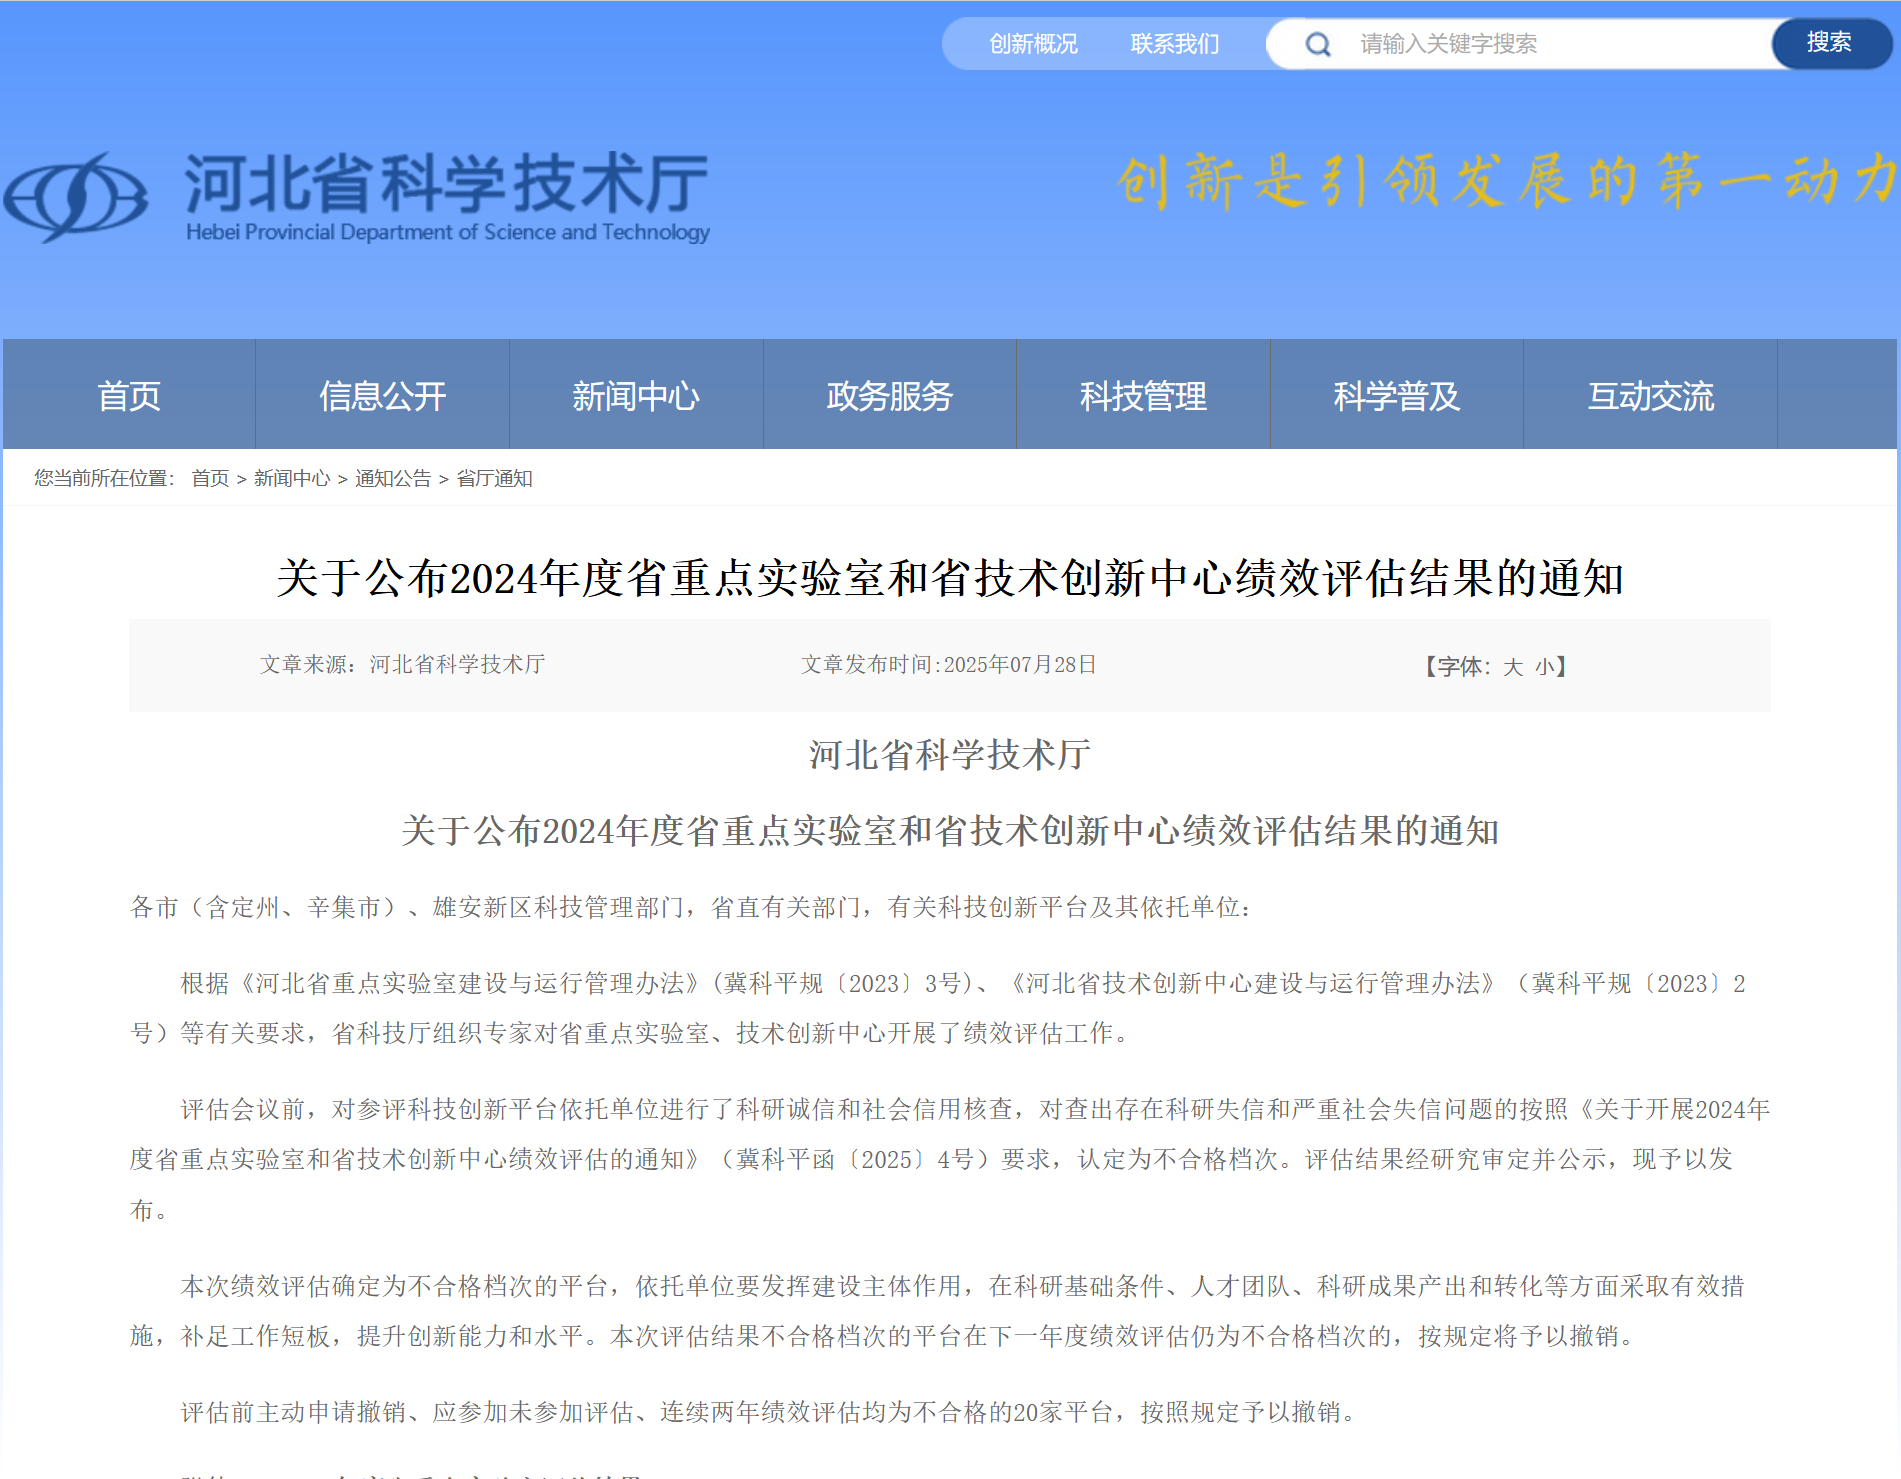The image size is (1901, 1479).
Task: Open 联系我们 link in top bar
Action: (1175, 44)
